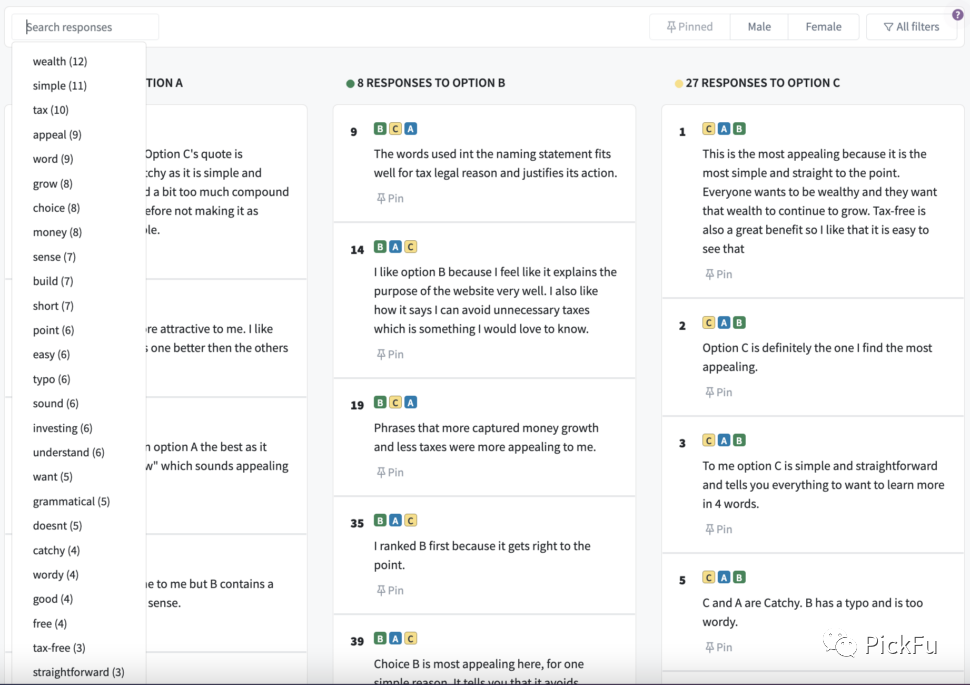Toggle the Male filter
Viewport: 970px width, 685px height.
point(759,27)
